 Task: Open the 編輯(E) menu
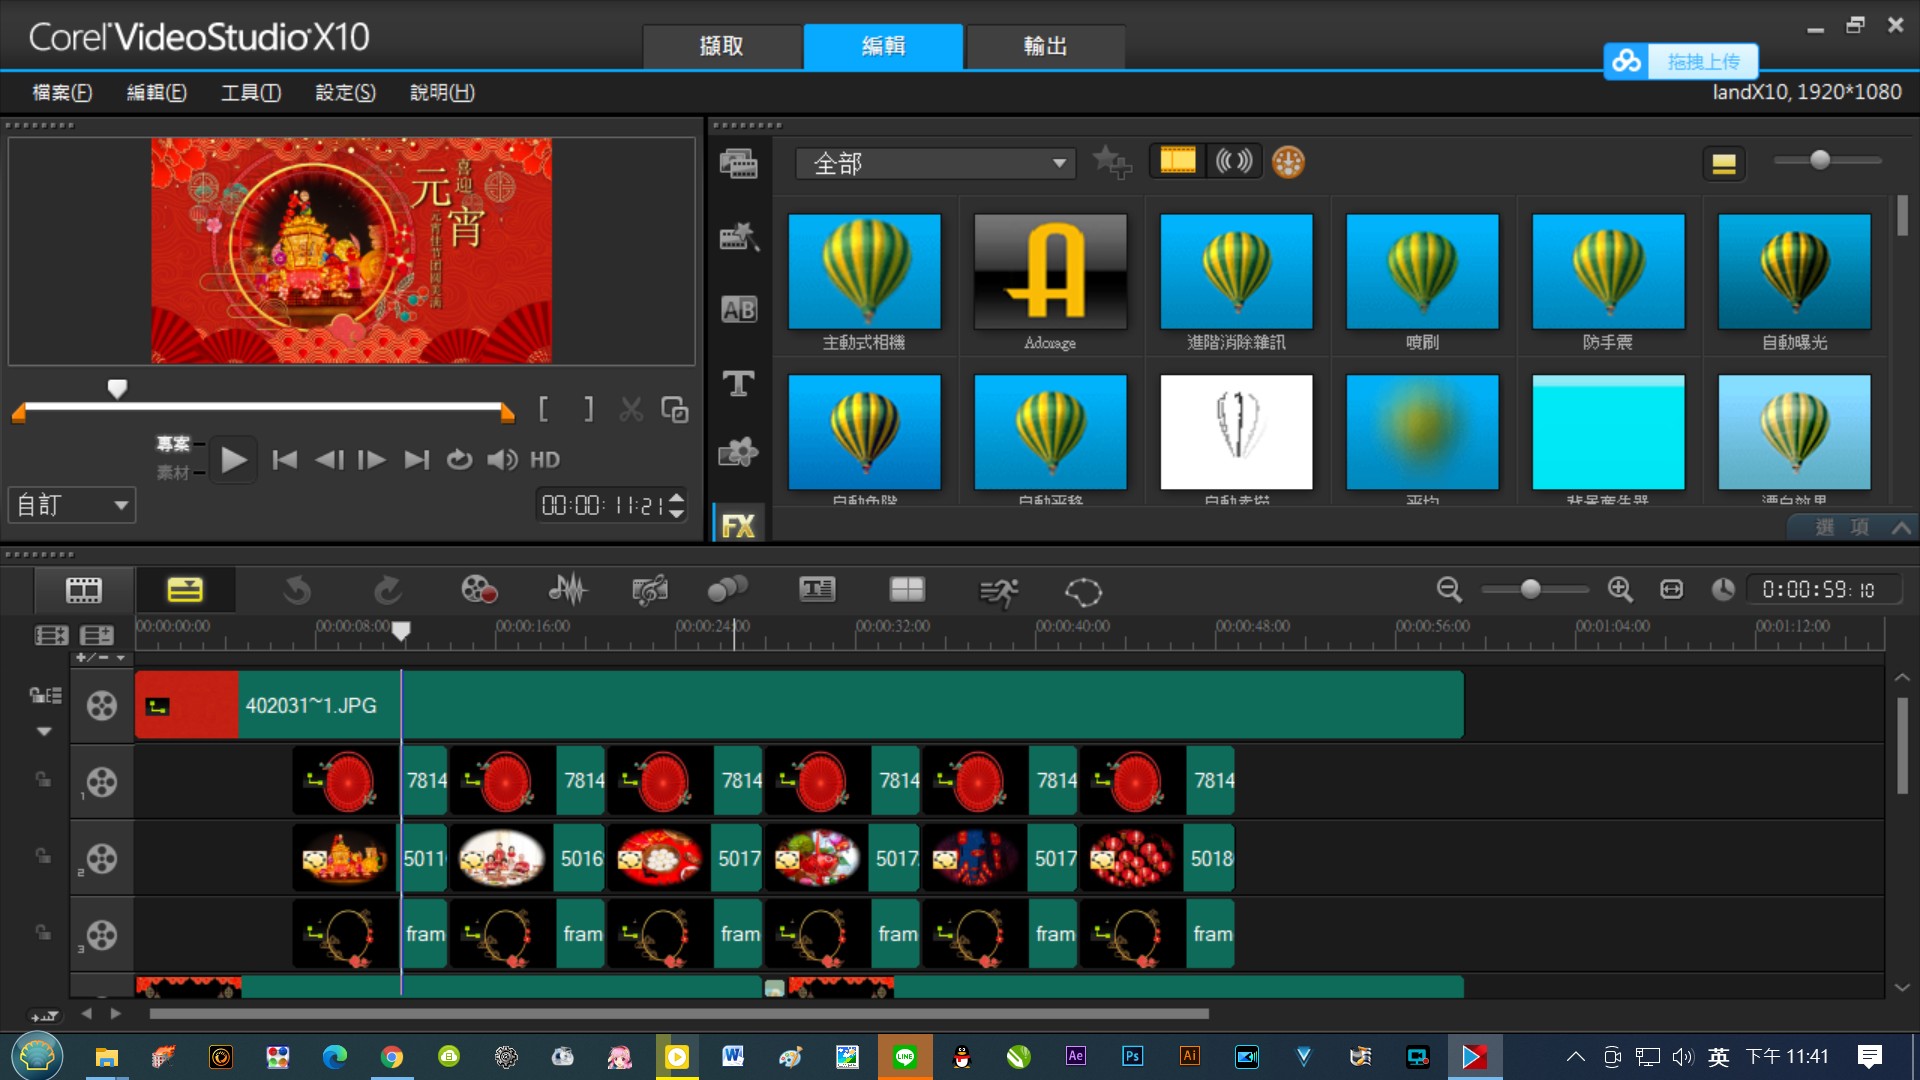156,93
